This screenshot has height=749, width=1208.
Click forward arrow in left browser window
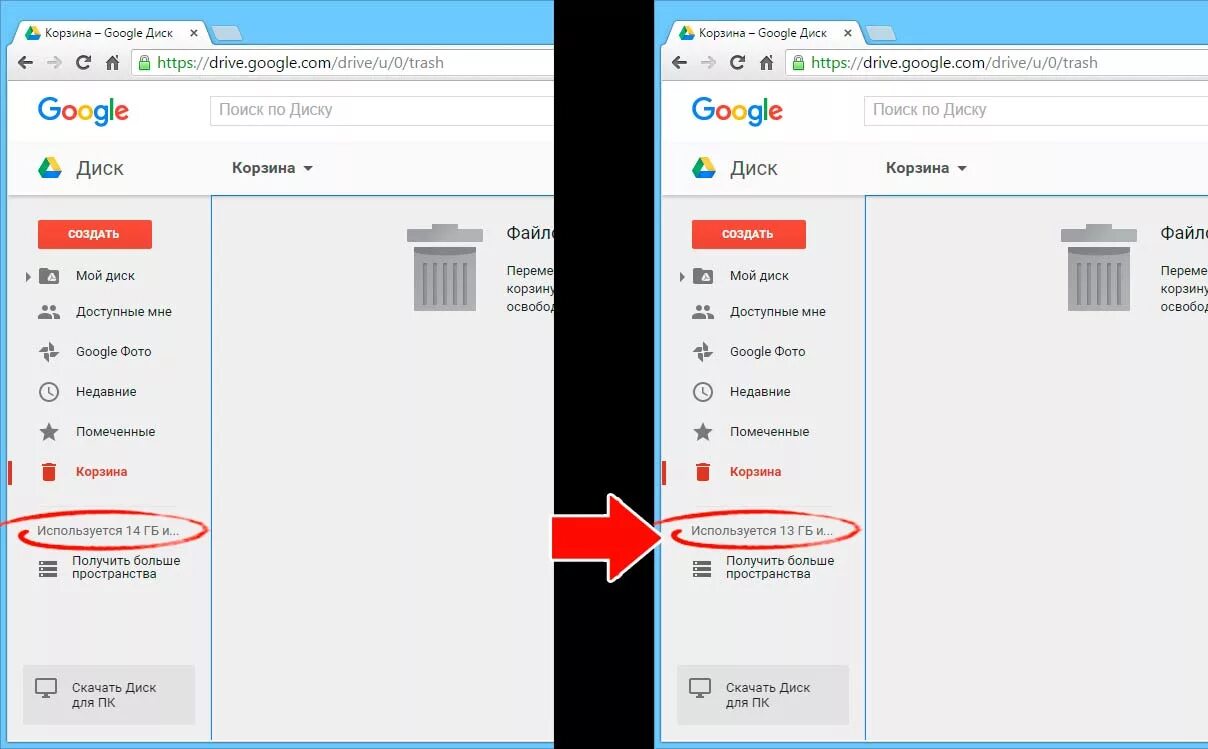tap(55, 62)
